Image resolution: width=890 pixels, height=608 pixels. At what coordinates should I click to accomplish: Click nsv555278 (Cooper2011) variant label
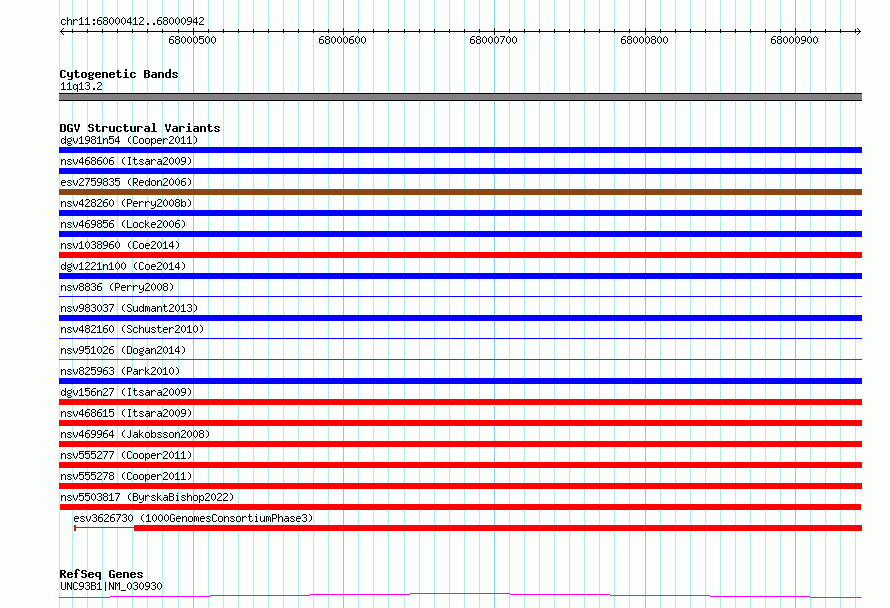coord(126,476)
